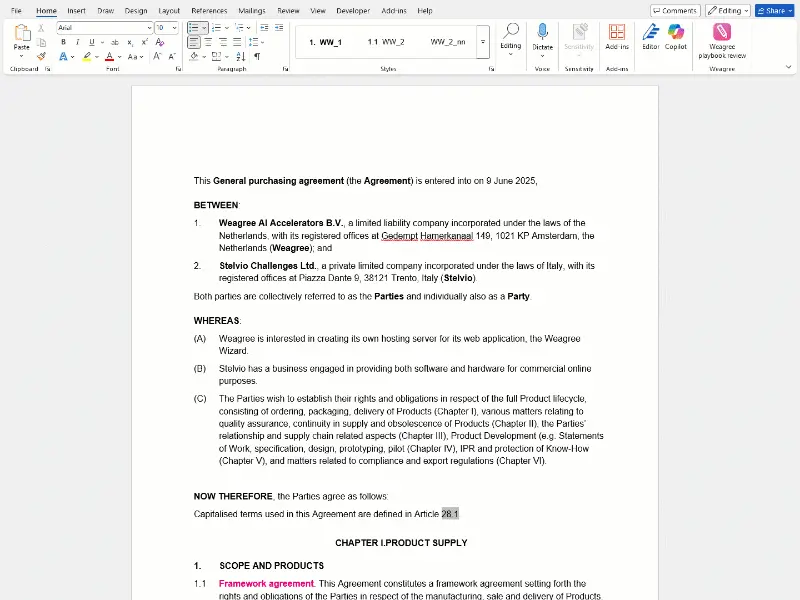
Task: Align paragraph left
Action: 194,42
